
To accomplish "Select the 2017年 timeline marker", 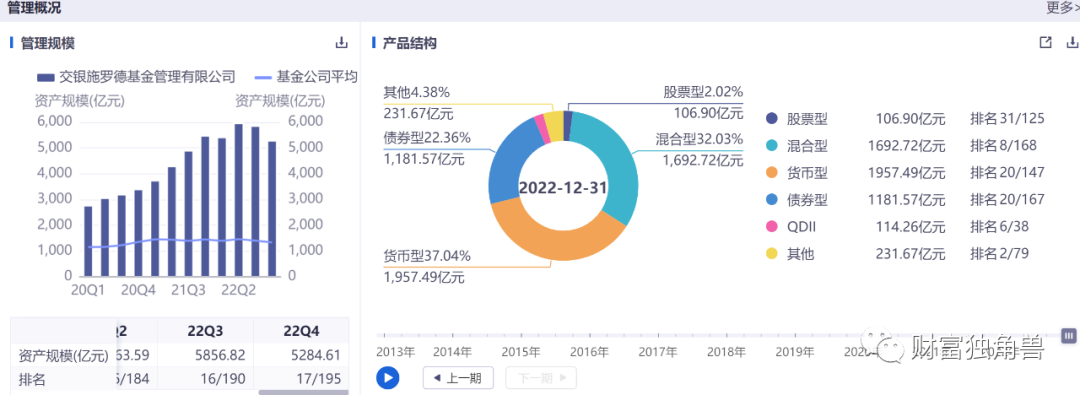I will (x=658, y=352).
